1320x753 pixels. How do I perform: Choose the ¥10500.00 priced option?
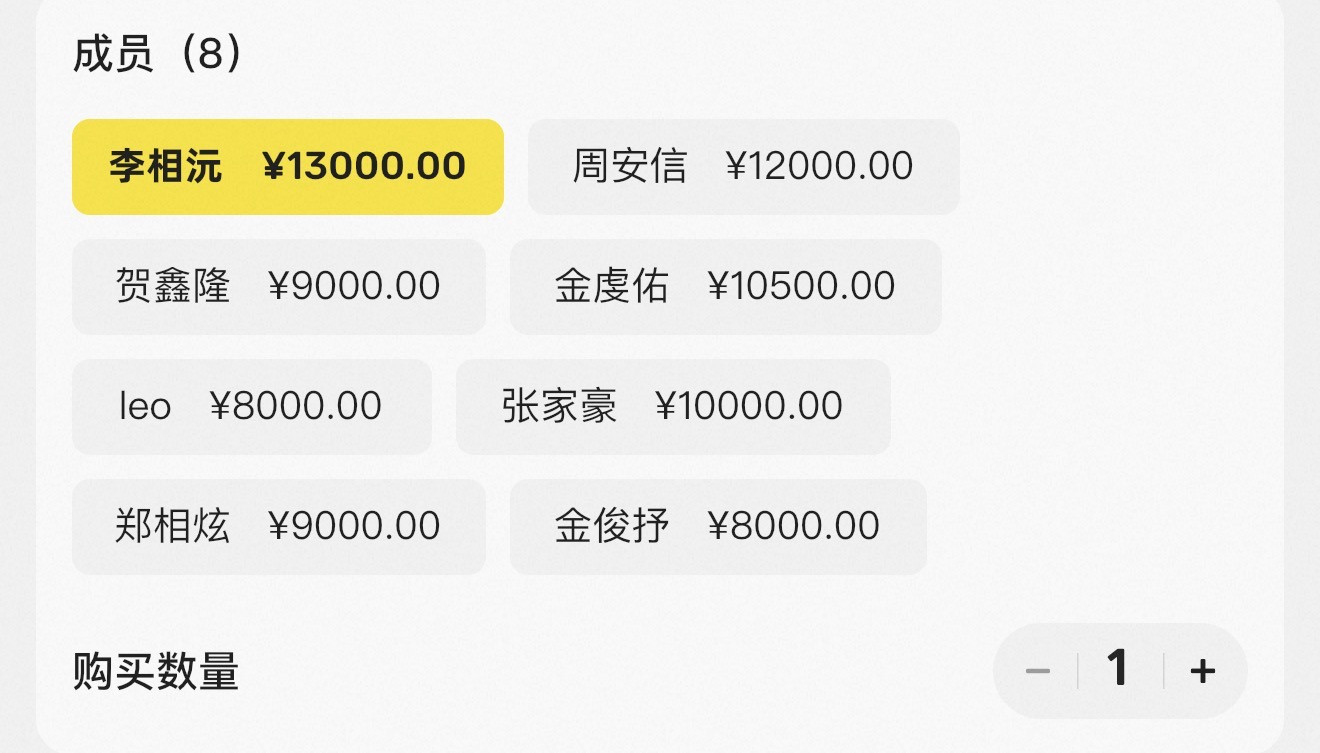point(802,286)
